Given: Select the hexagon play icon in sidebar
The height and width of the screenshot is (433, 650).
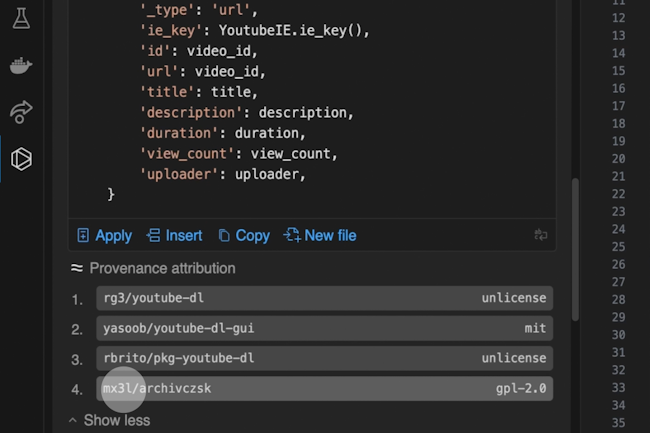Looking at the screenshot, I should 21,158.
